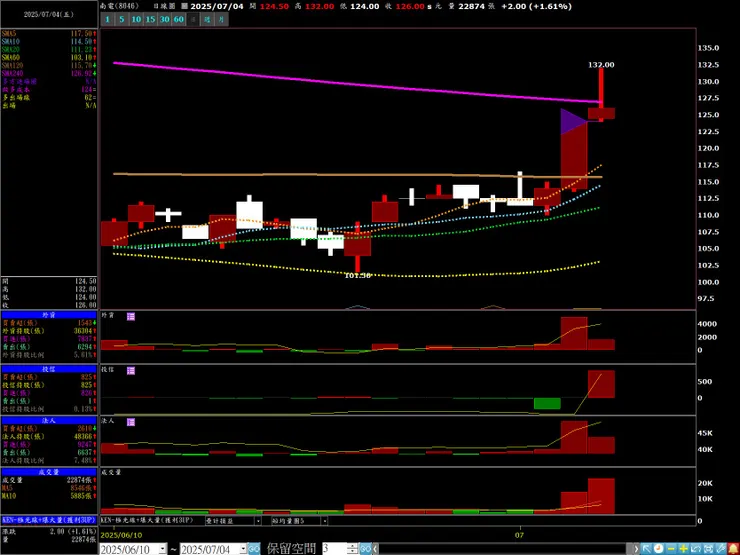The width and height of the screenshot is (740, 555).
Task: Open the end date 2025/07/04 dropdown
Action: pos(243,549)
